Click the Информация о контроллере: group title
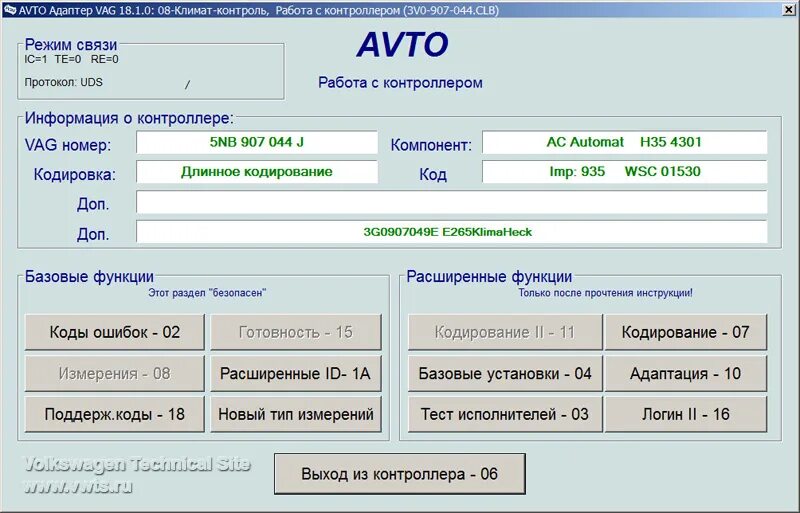The height and width of the screenshot is (513, 800). tap(129, 118)
